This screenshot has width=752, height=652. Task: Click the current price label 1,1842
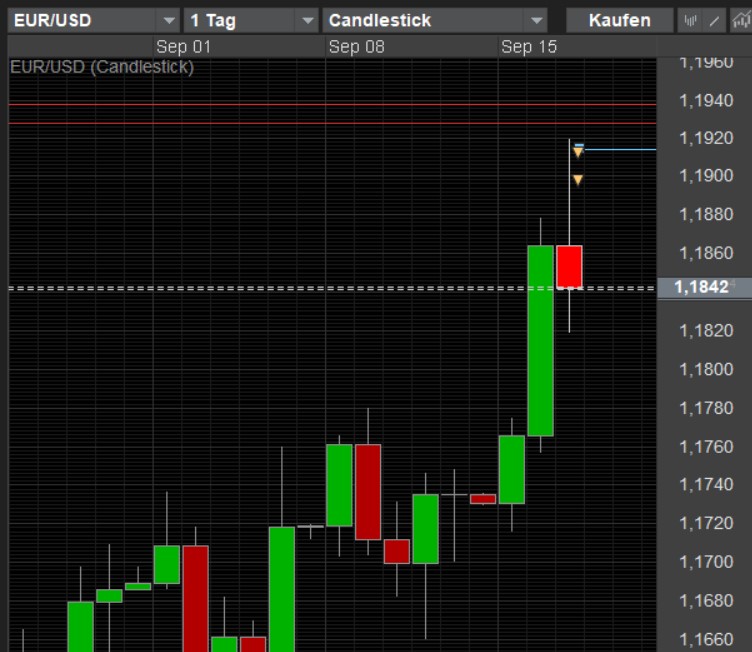(702, 287)
